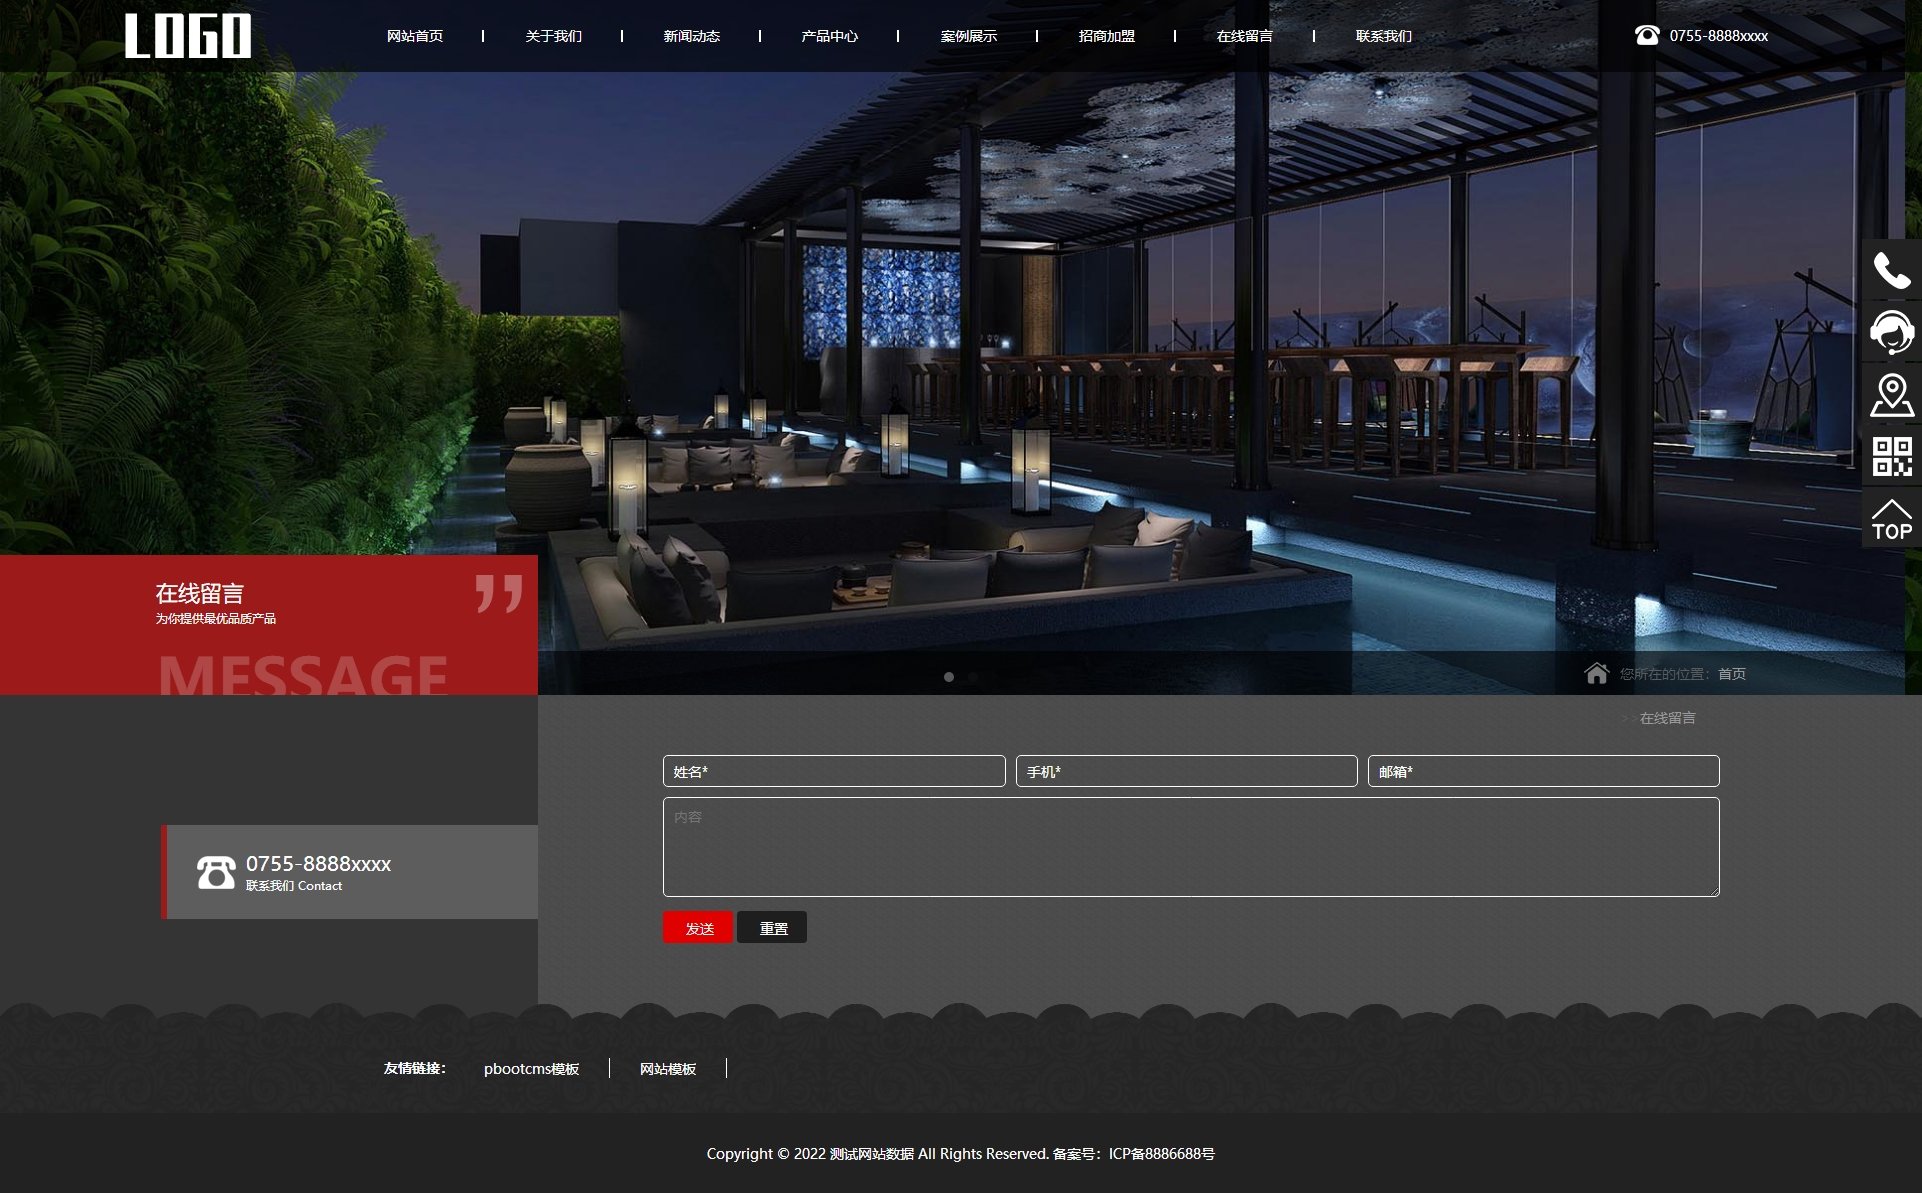Select the first carousel dot indicator
Viewport: 1922px width, 1193px height.
pyautogui.click(x=949, y=677)
